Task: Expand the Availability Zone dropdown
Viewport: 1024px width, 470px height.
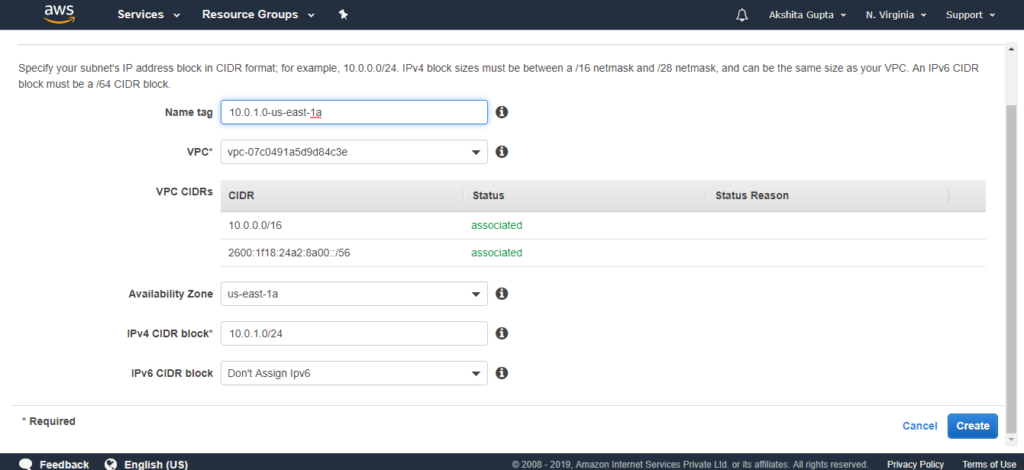Action: [x=354, y=294]
